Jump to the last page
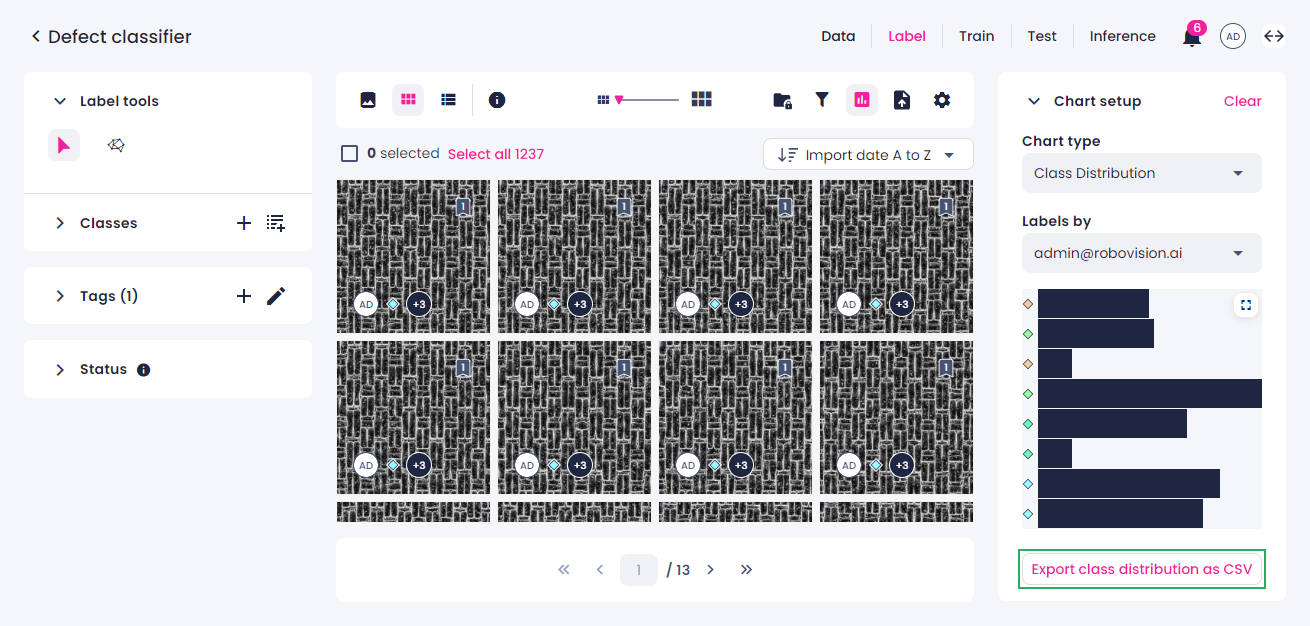The width and height of the screenshot is (1310, 626). [746, 570]
